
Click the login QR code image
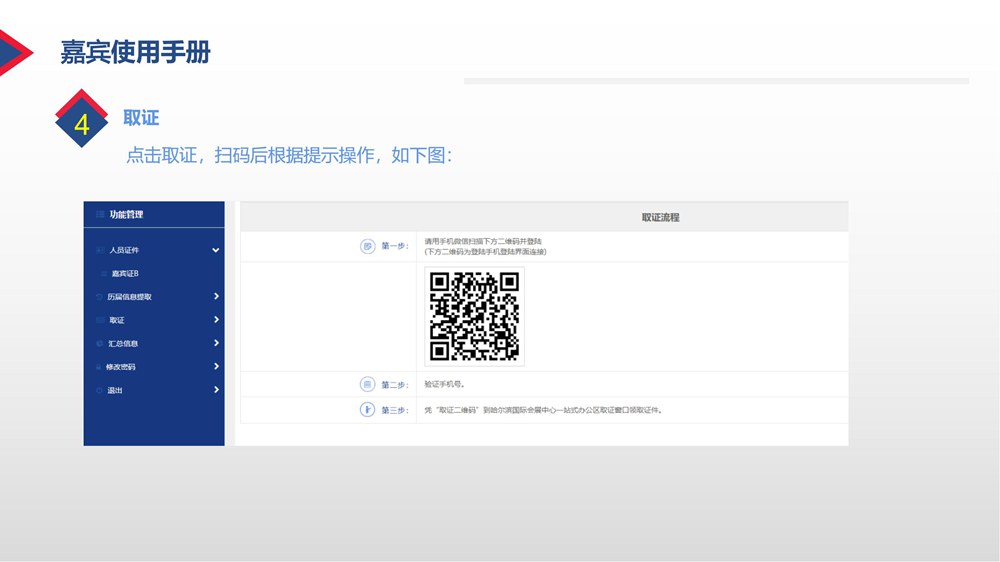pyautogui.click(x=474, y=316)
